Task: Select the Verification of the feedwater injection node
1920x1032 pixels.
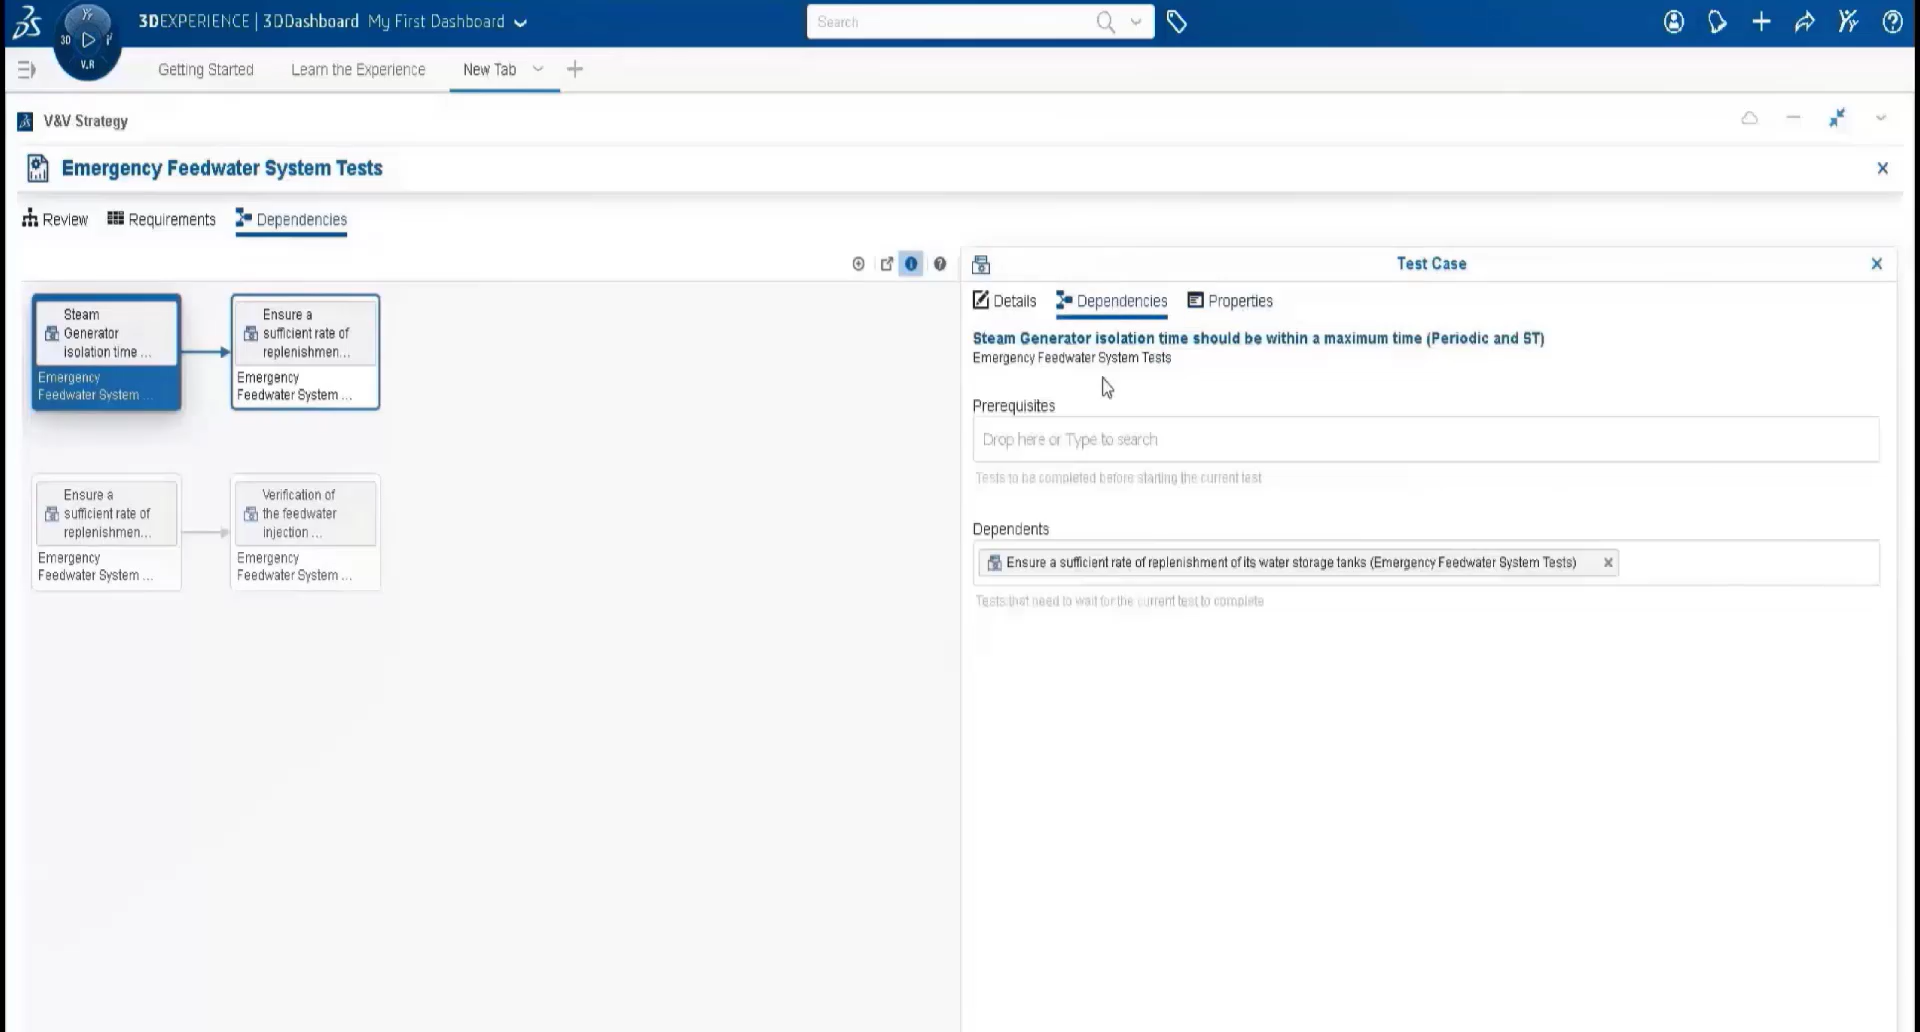Action: pyautogui.click(x=305, y=532)
